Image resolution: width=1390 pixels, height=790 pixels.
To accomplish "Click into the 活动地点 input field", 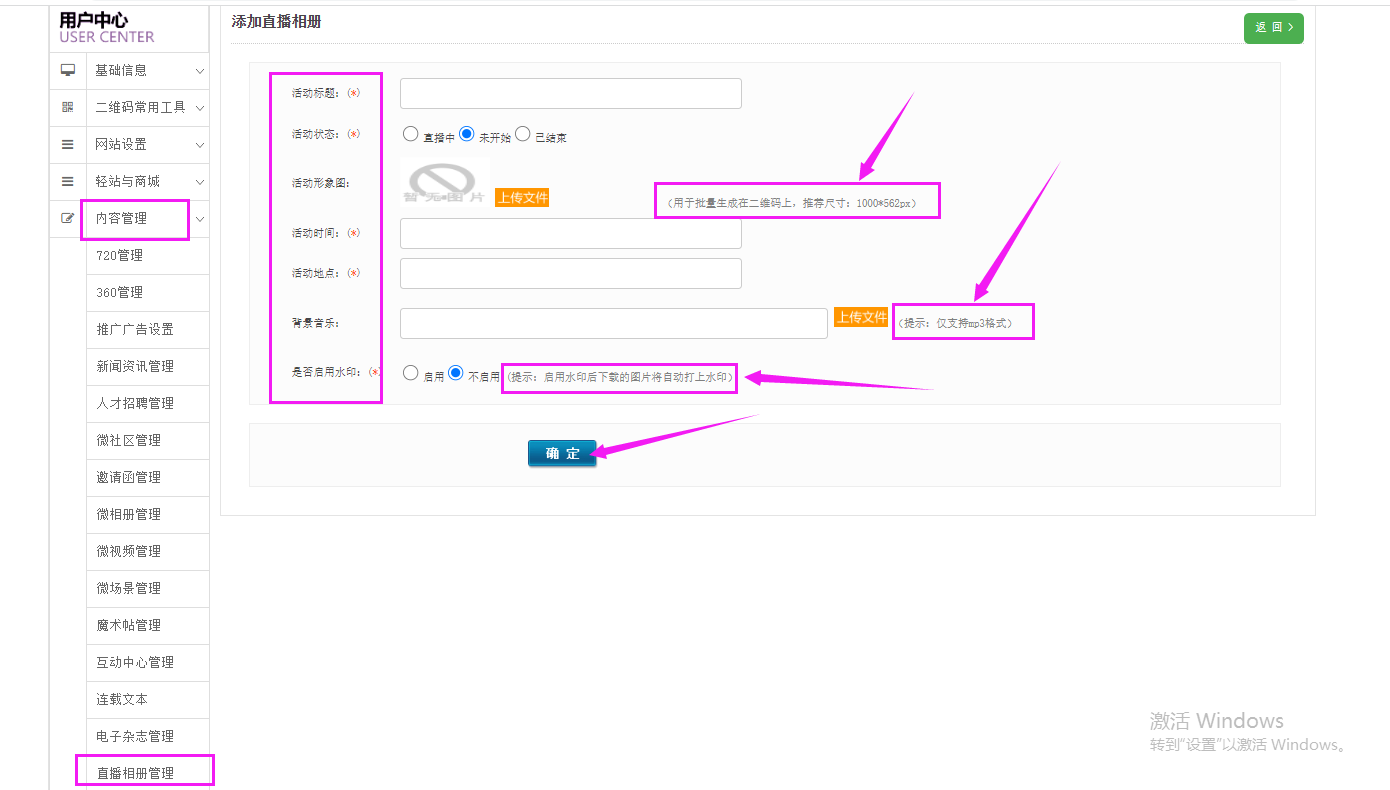I will (570, 273).
